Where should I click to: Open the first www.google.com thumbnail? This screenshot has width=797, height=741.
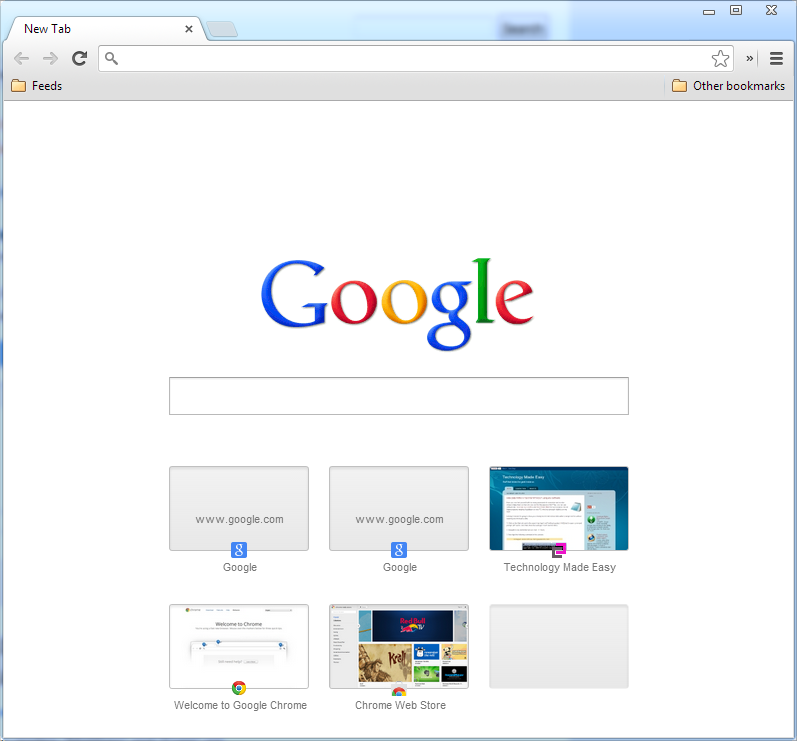click(x=239, y=508)
